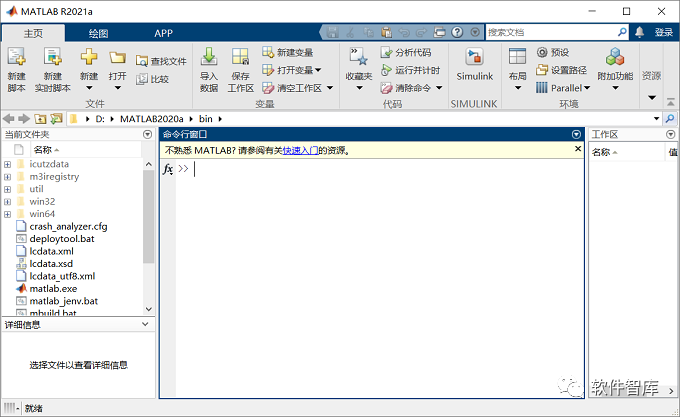Screen dimensions: 680x417
Task: Click MATLAB2020a in the address path
Action: [151, 119]
